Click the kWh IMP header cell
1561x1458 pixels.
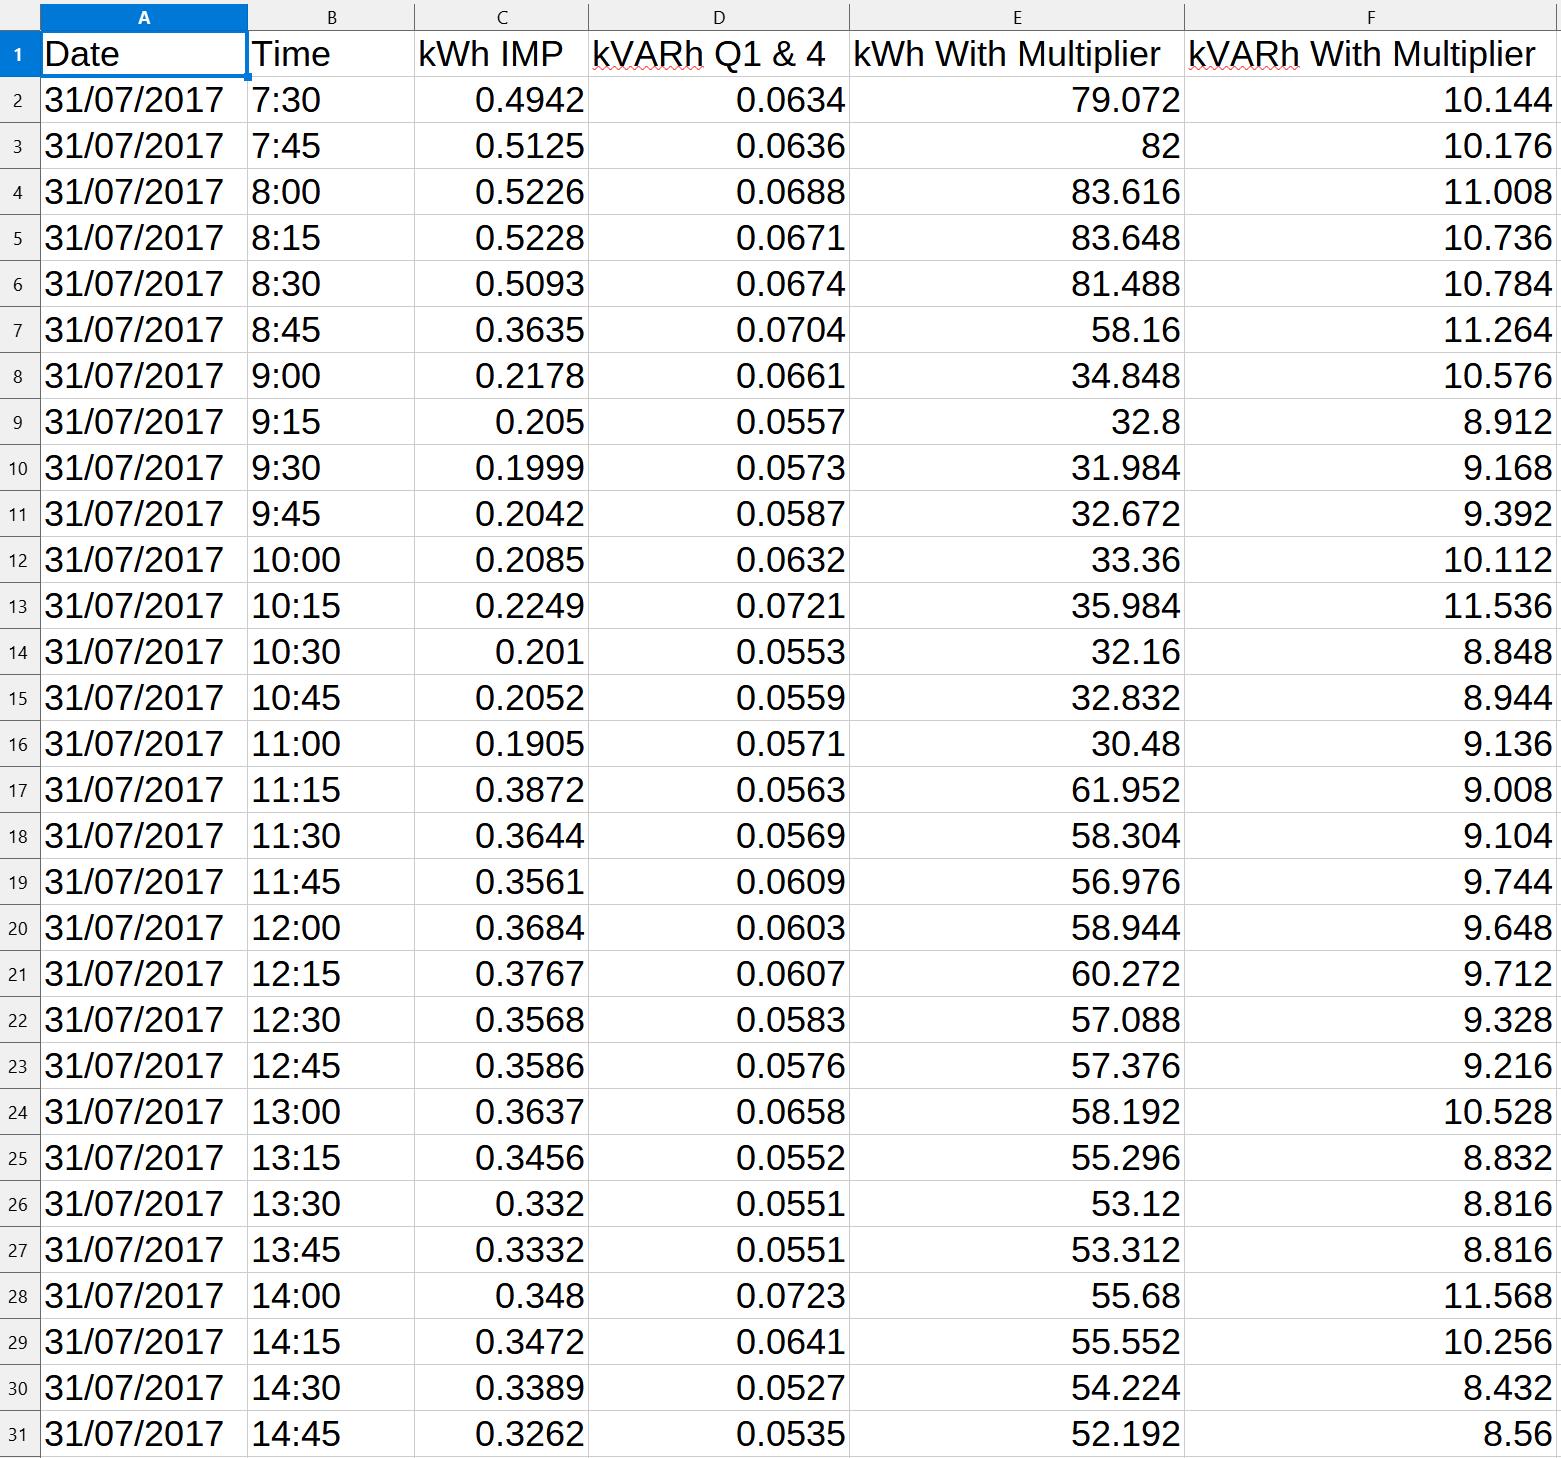[x=500, y=53]
